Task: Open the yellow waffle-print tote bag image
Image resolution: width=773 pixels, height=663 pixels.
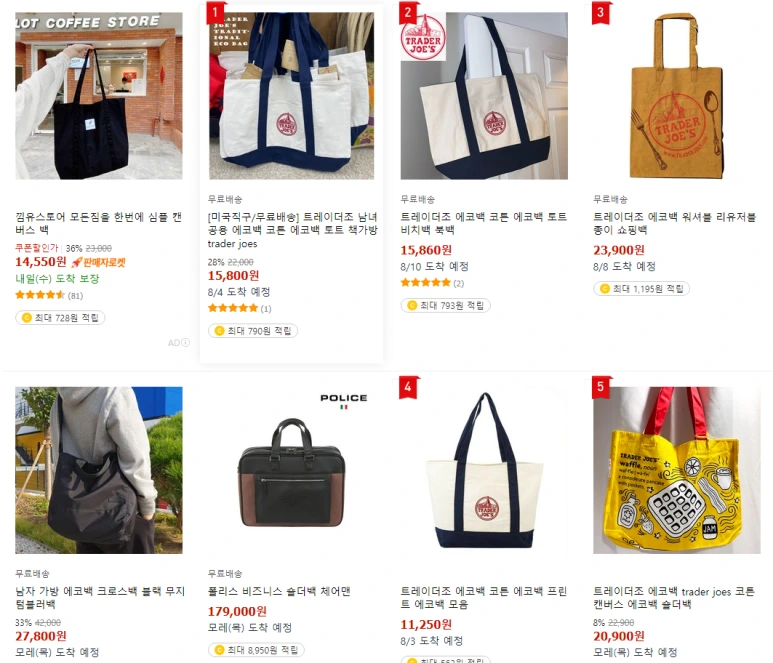Action: 676,470
